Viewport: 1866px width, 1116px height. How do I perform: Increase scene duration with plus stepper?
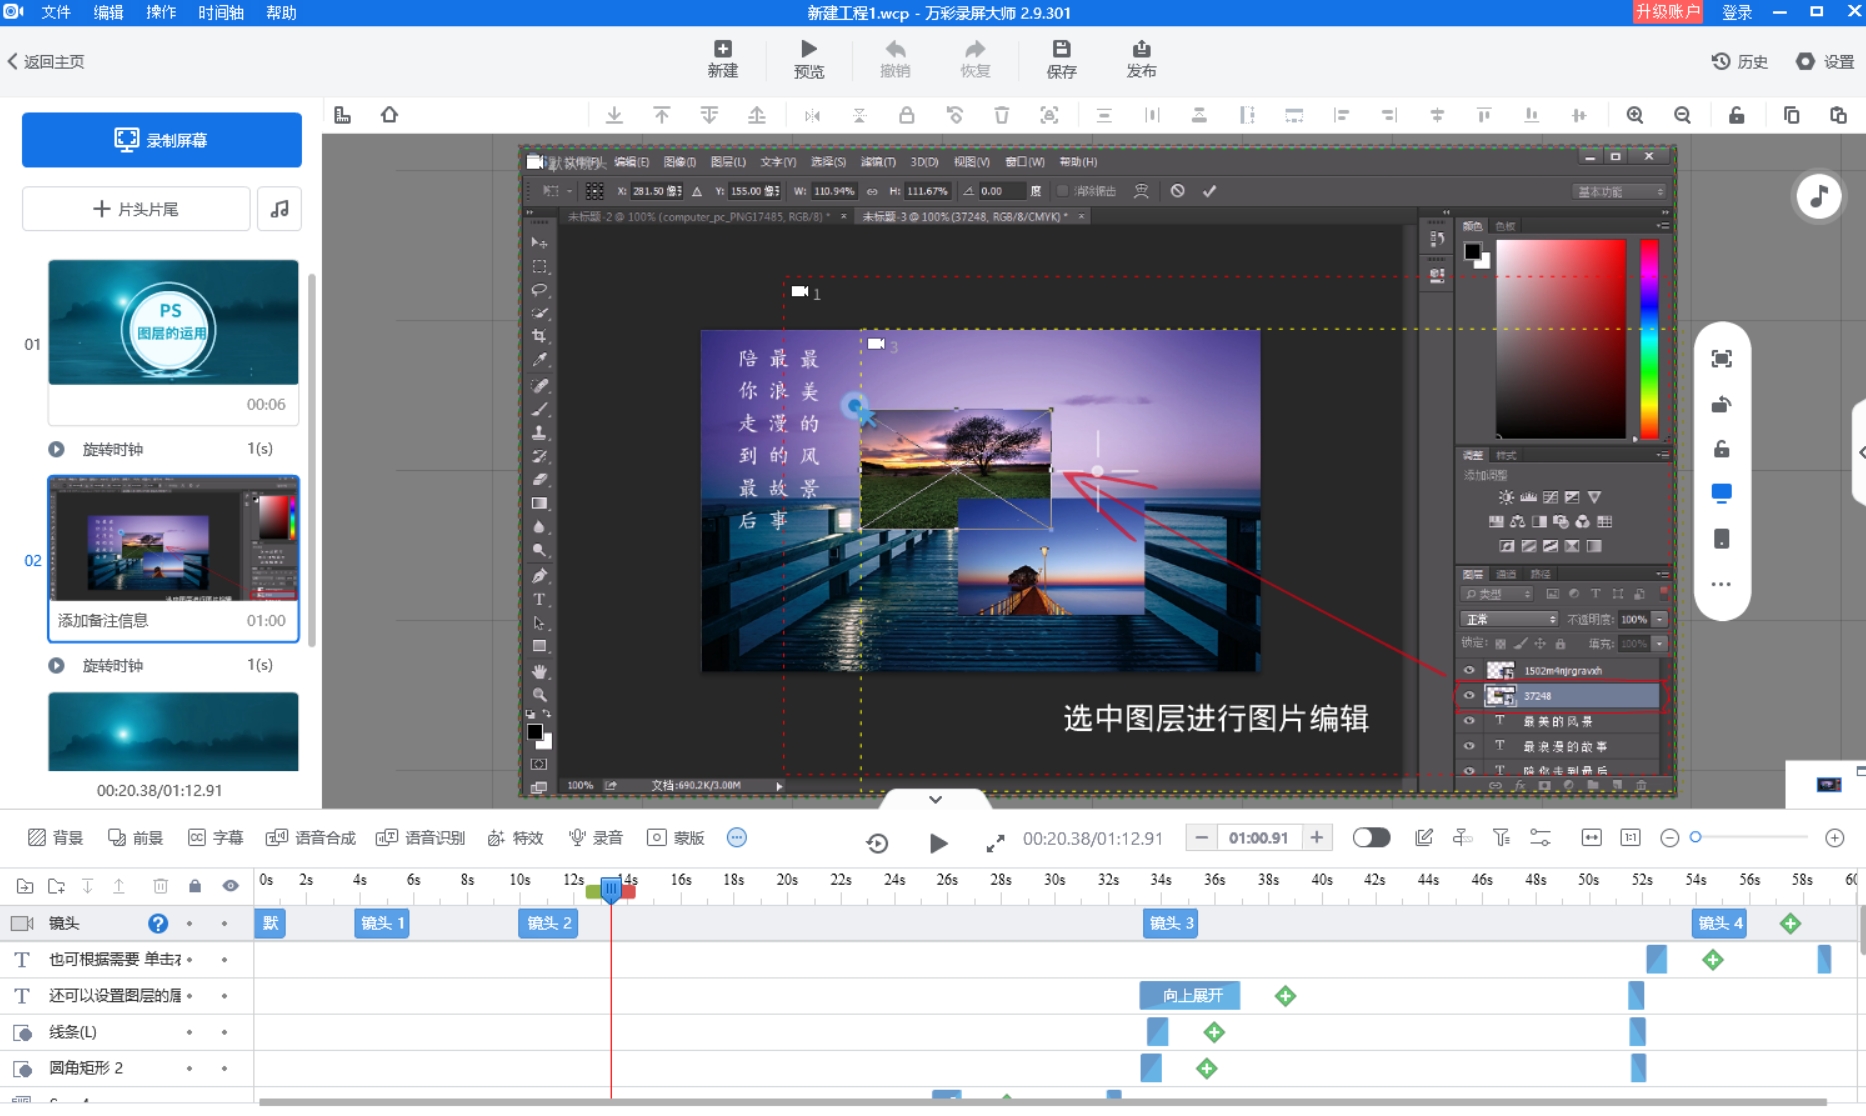(1317, 838)
